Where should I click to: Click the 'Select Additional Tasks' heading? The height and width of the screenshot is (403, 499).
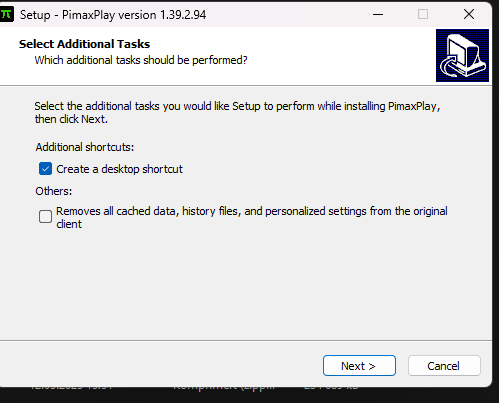[x=84, y=44]
